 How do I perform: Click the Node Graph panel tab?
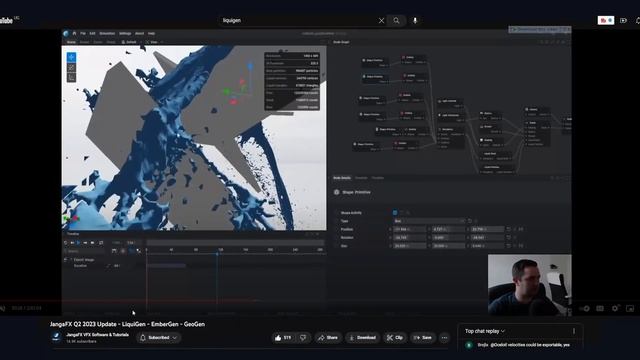[x=341, y=42]
